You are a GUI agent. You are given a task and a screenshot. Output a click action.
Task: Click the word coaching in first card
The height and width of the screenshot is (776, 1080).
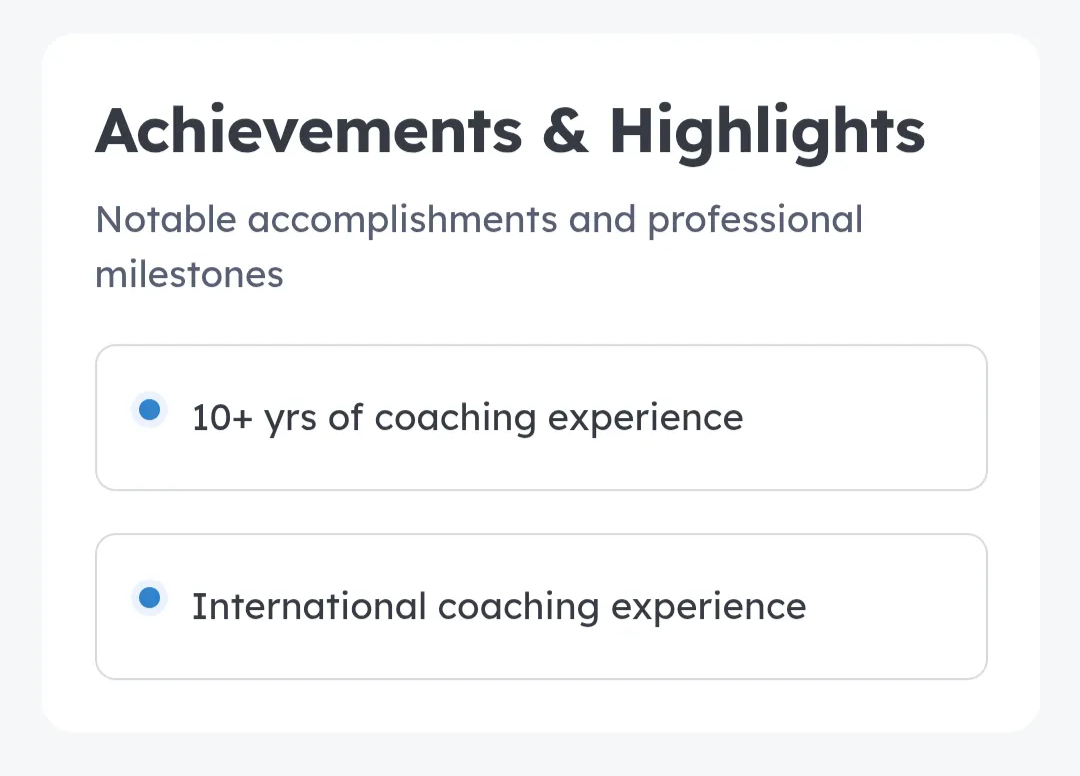click(x=455, y=419)
